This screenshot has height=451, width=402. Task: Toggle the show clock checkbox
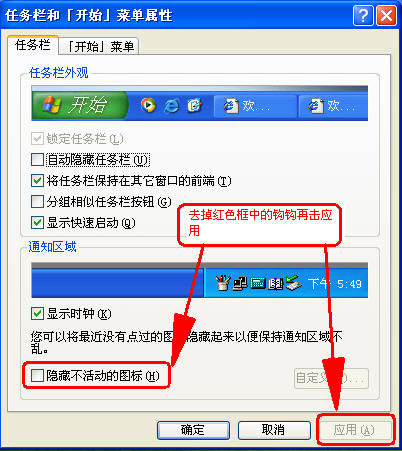point(37,314)
